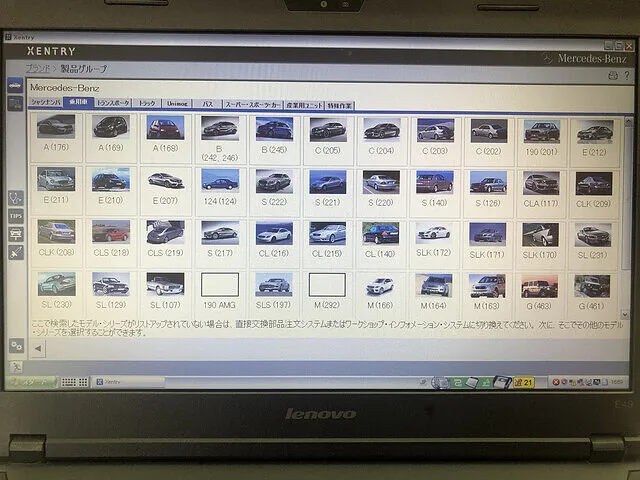
Task: Open the CLK (209) model
Action: pos(594,184)
